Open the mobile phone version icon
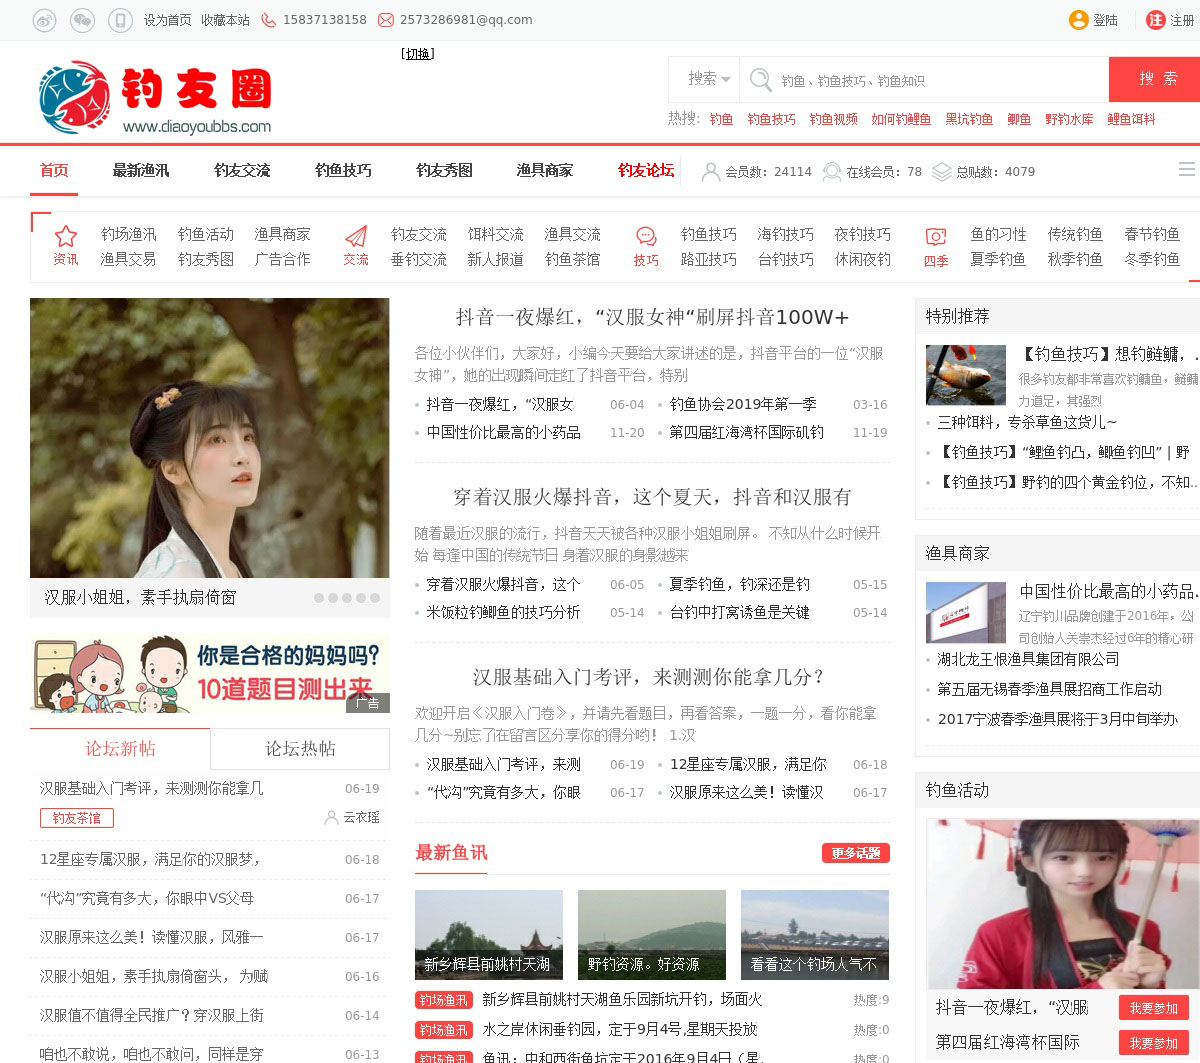1200x1063 pixels. click(120, 20)
